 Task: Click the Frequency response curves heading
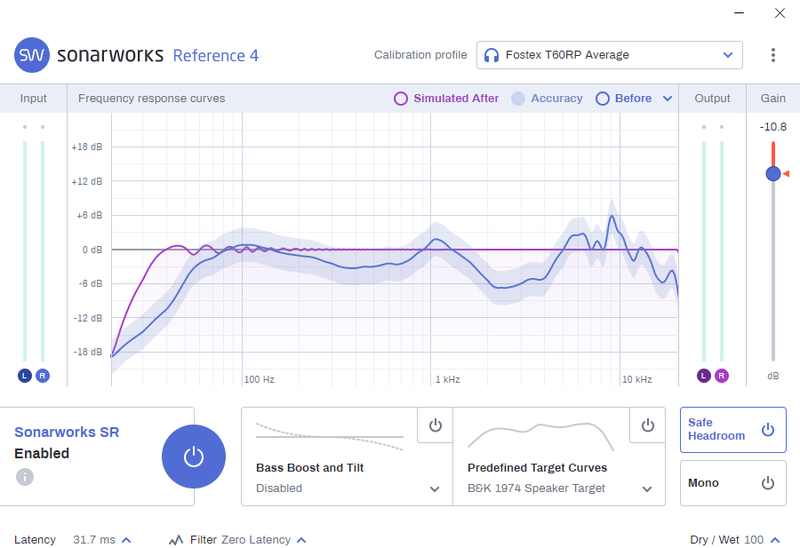click(152, 98)
